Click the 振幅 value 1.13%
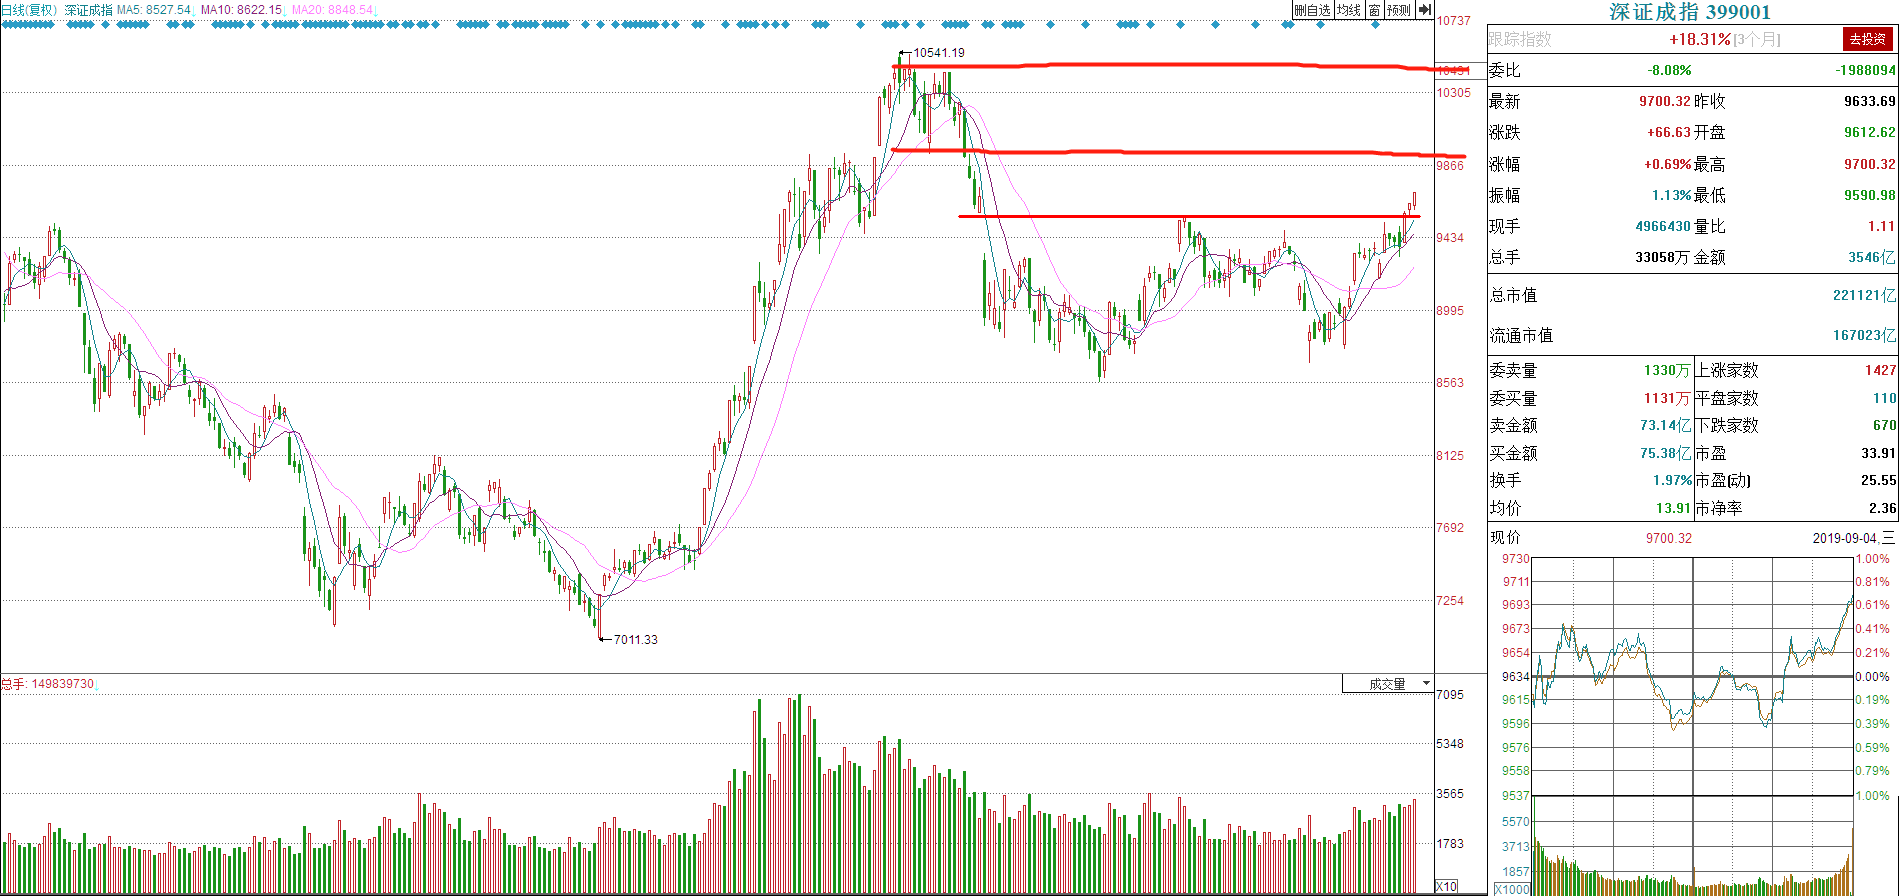 (1671, 195)
